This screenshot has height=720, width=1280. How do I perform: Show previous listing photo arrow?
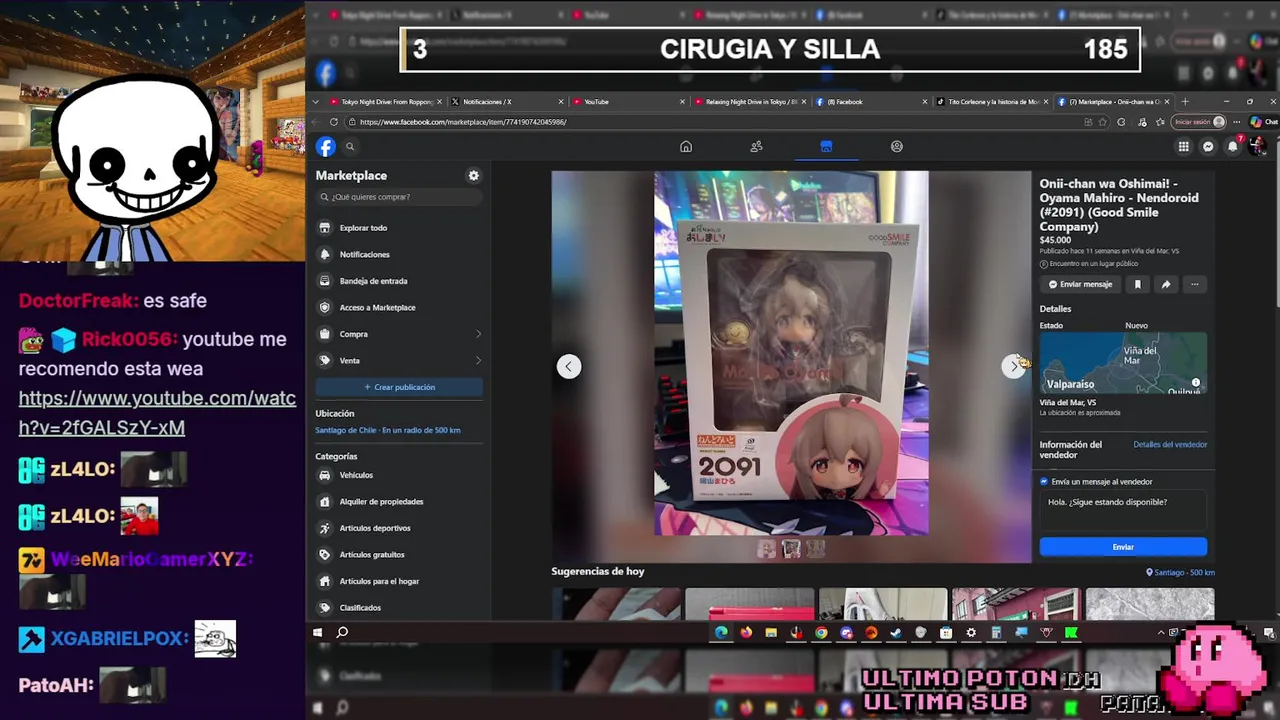[x=568, y=366]
